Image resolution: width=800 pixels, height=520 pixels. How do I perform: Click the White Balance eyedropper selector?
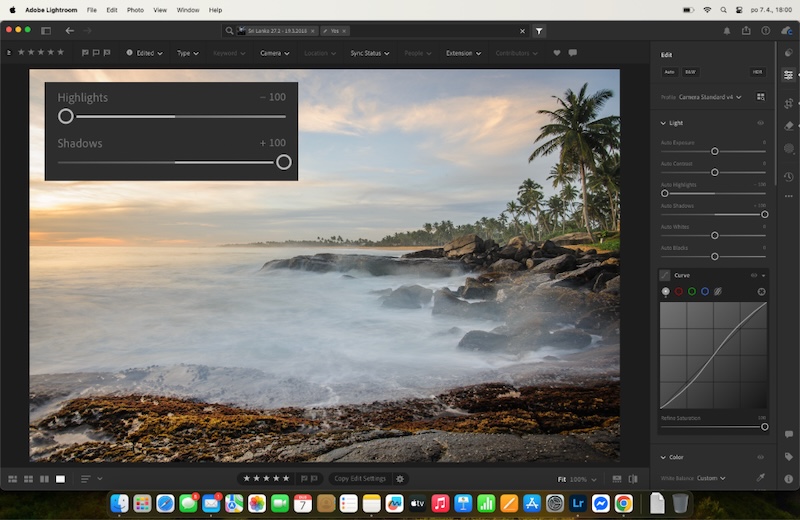point(760,478)
